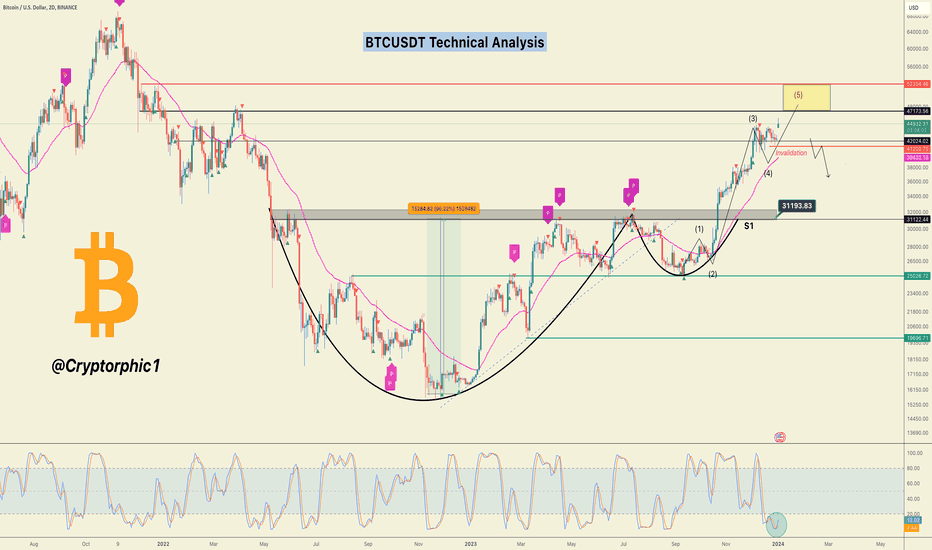Screen dimensions: 932x550
Task: Click 2023 on the time axis
Action: [470, 543]
